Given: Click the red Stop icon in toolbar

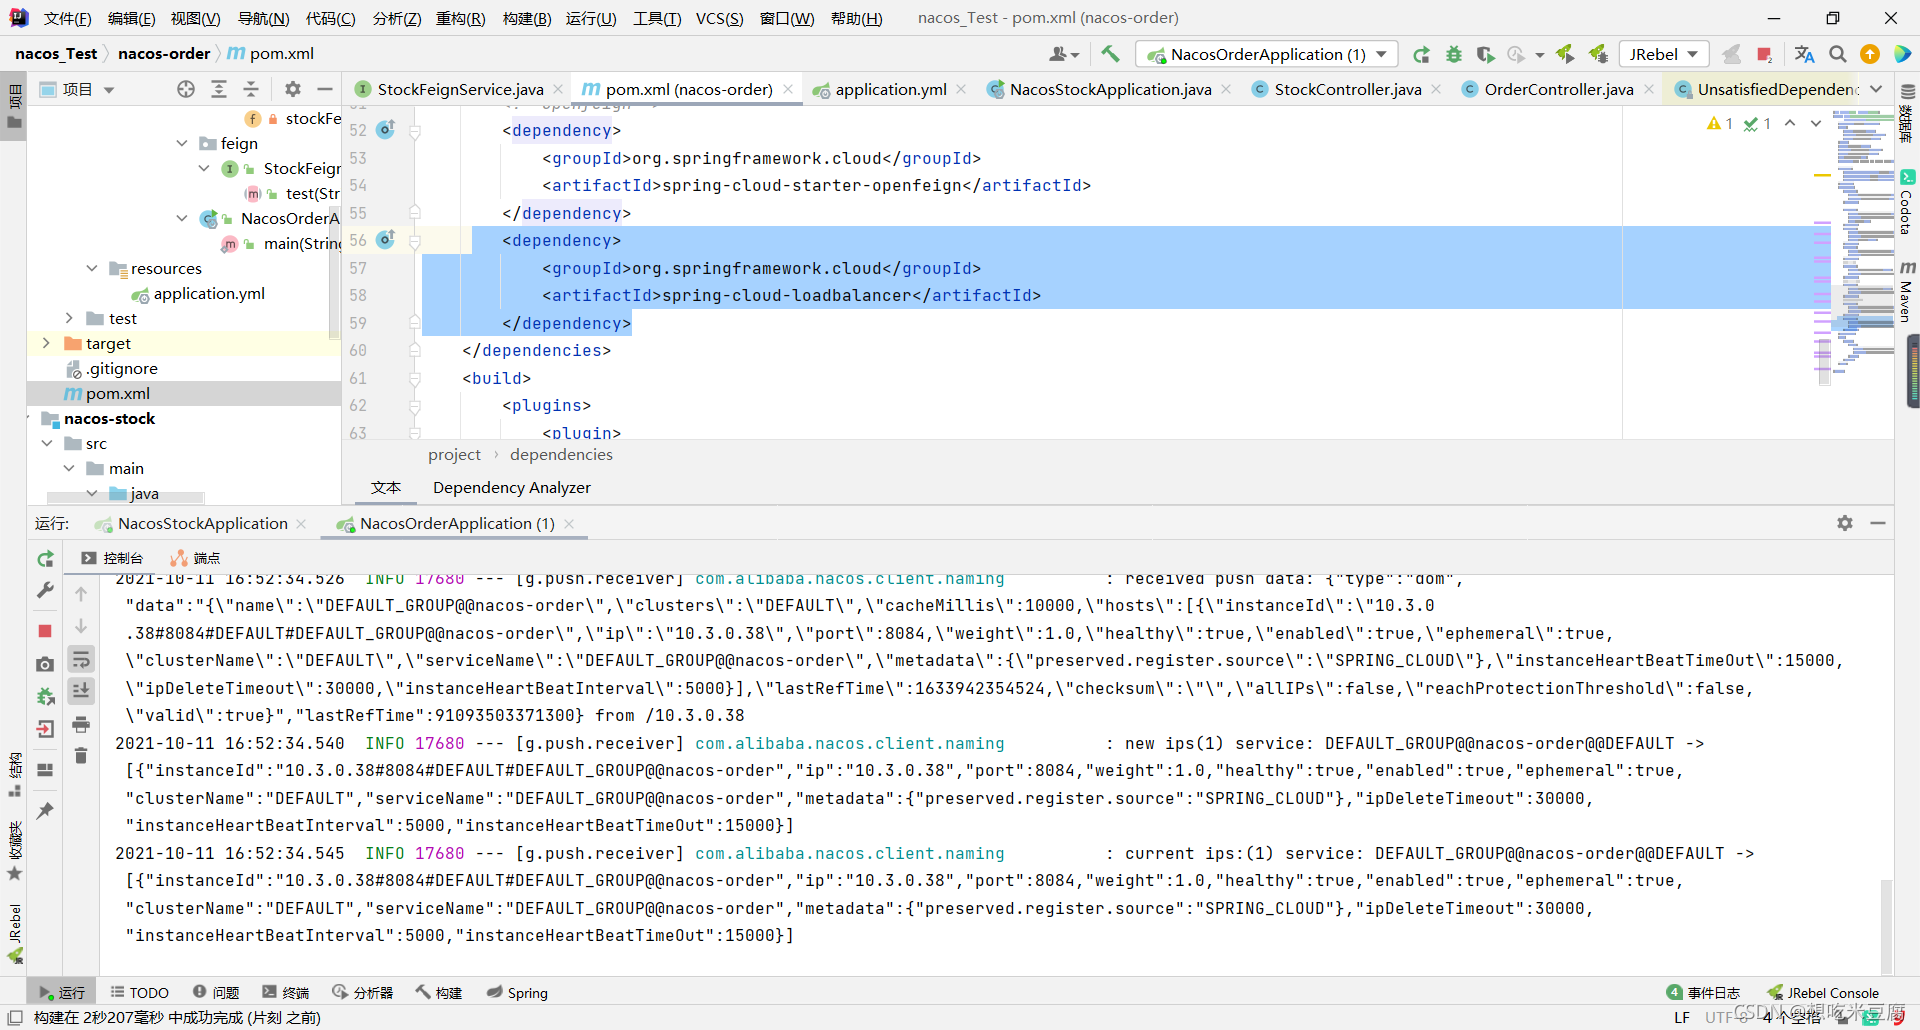Looking at the screenshot, I should click(x=1764, y=54).
